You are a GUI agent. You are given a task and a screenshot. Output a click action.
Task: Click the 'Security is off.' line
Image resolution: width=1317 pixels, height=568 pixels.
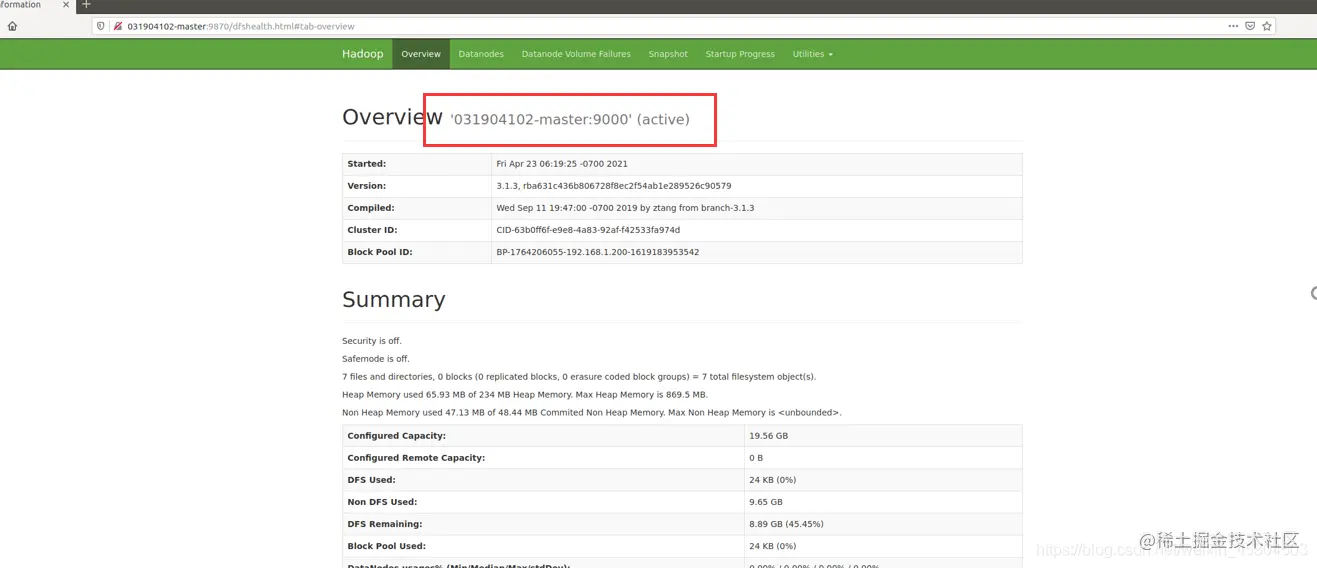click(372, 341)
